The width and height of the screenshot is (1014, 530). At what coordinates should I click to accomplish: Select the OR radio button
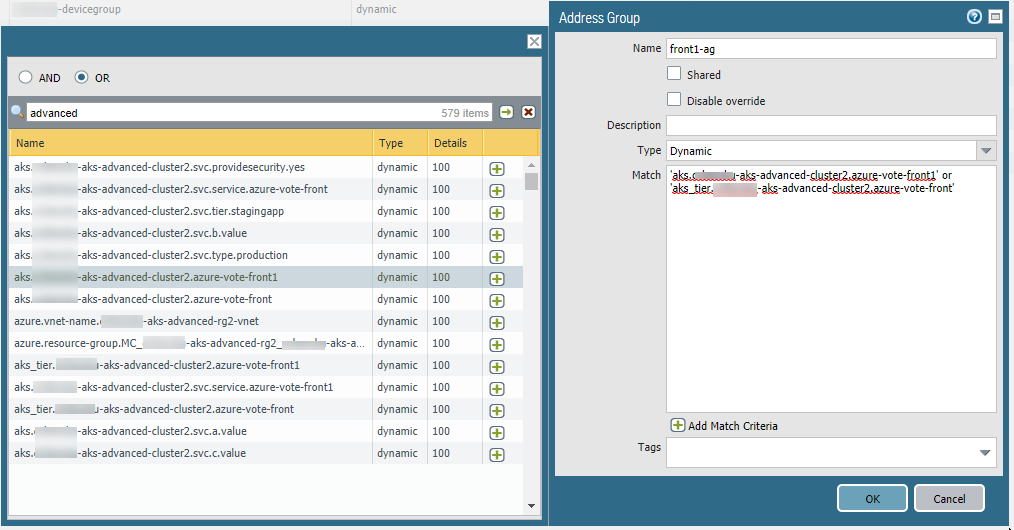(x=82, y=78)
